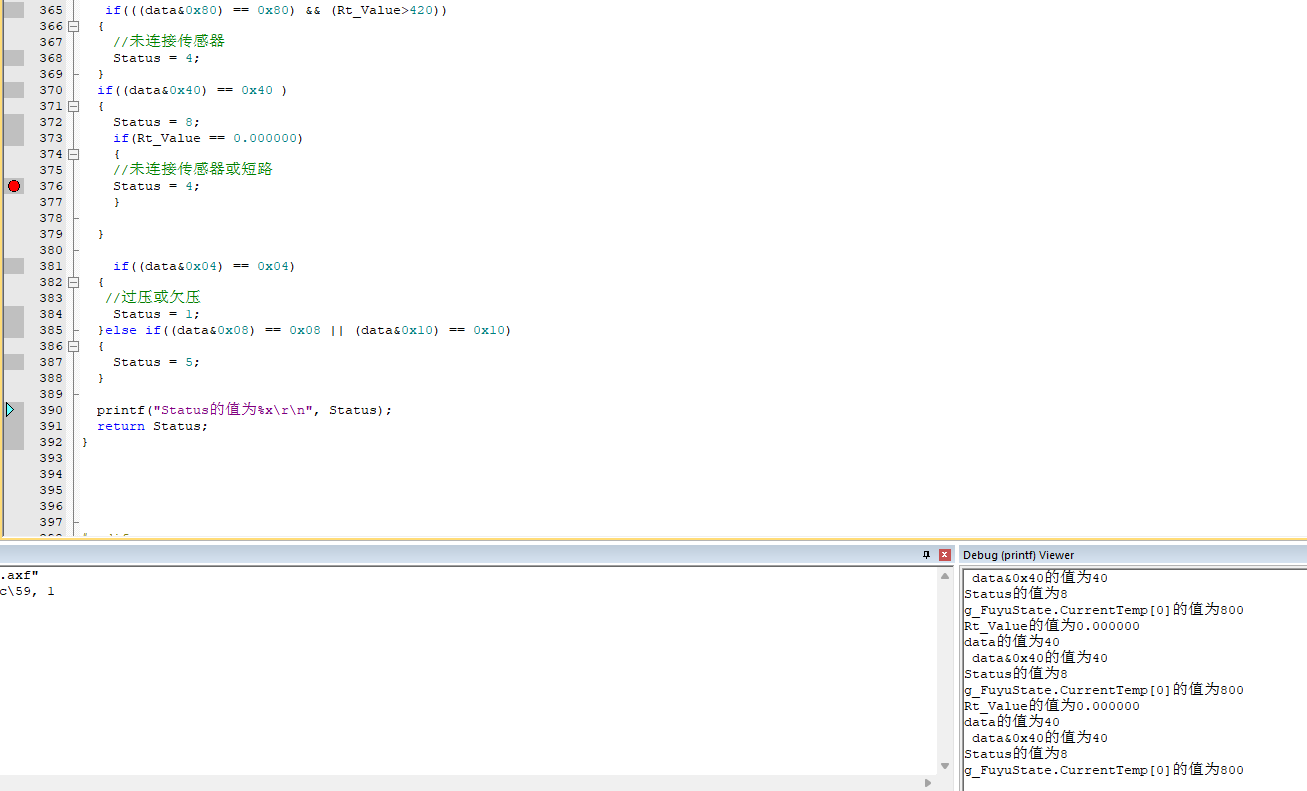This screenshot has height=791, width=1307.
Task: Click the comment '//未连接传感器' on line 367
Action: (x=169, y=42)
